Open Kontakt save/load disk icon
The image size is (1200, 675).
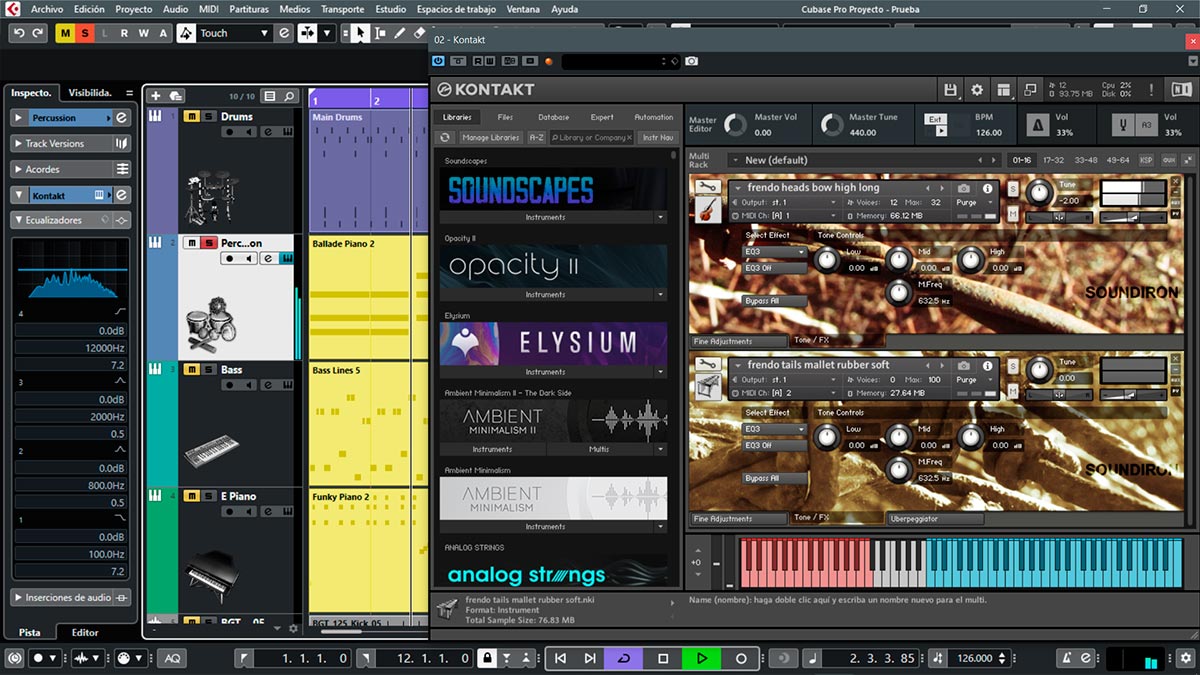tap(951, 90)
